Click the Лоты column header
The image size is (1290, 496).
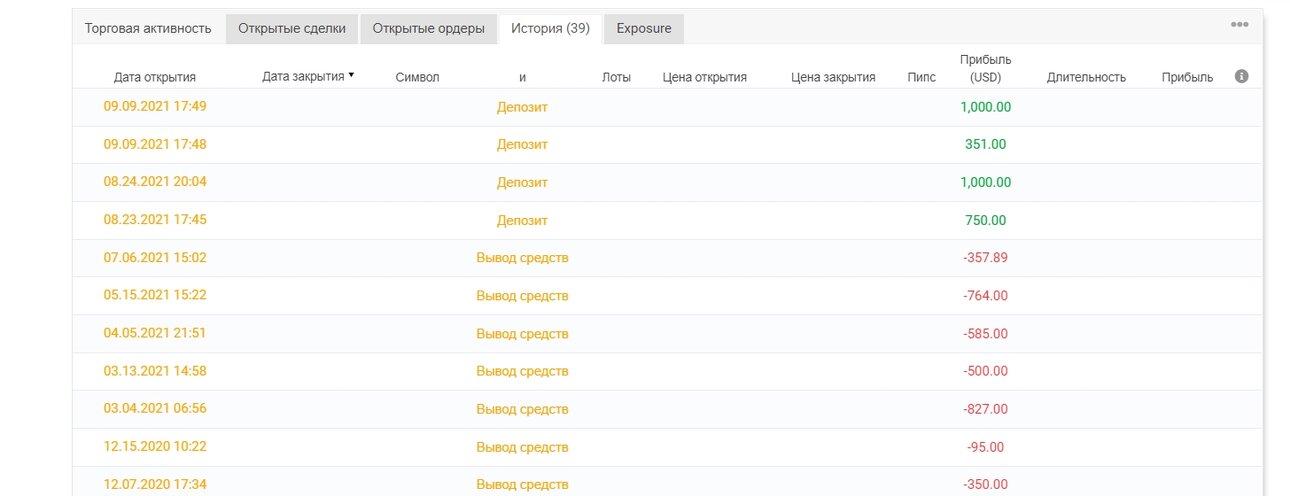(617, 77)
